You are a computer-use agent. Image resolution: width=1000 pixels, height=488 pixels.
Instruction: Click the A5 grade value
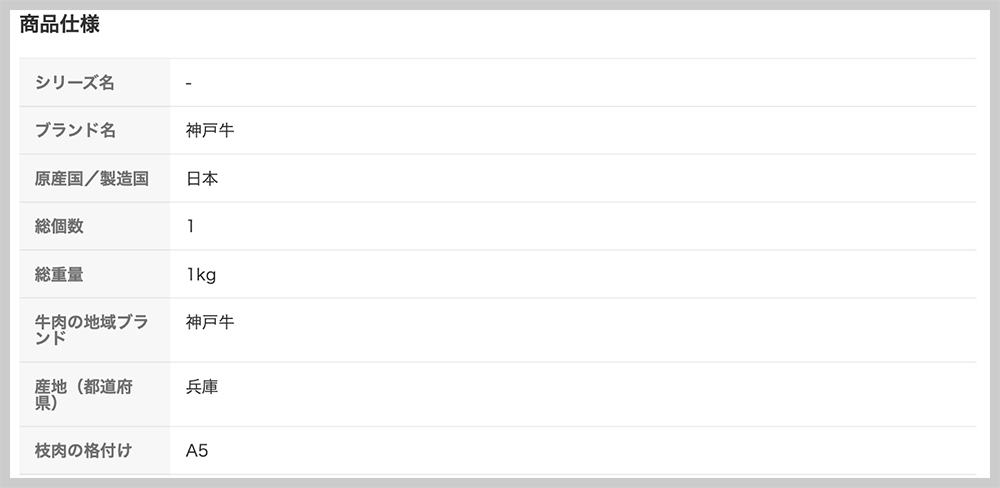[x=197, y=451]
